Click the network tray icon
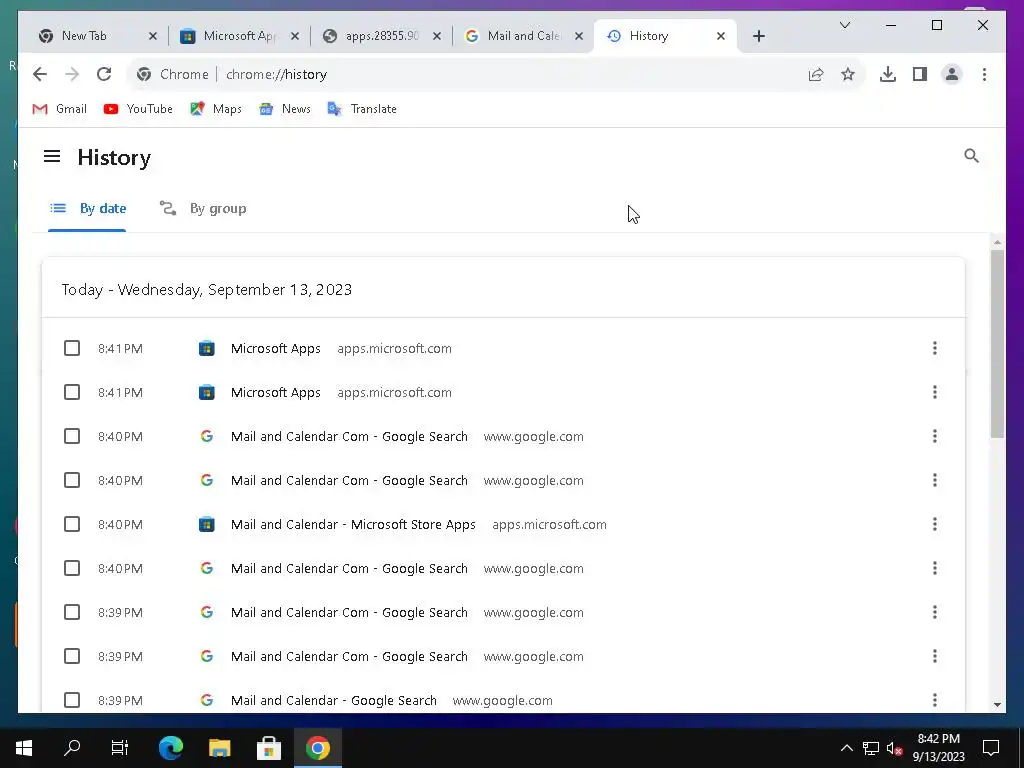Viewport: 1024px width, 768px height. point(871,748)
